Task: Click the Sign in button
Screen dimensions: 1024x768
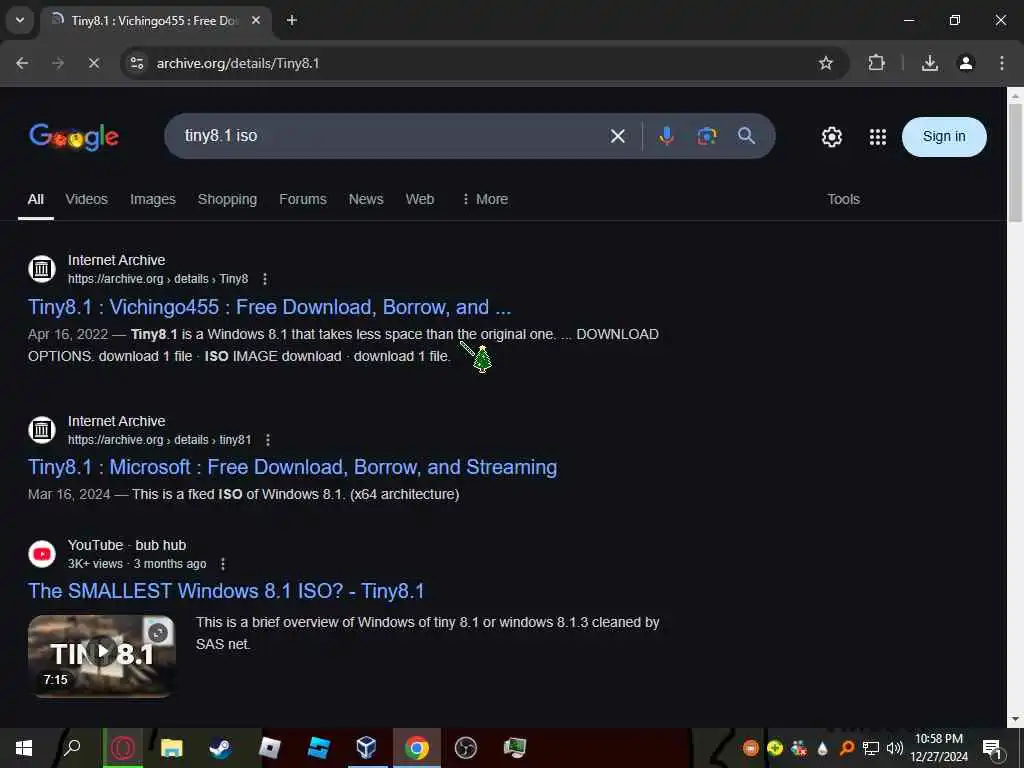Action: pyautogui.click(x=944, y=136)
